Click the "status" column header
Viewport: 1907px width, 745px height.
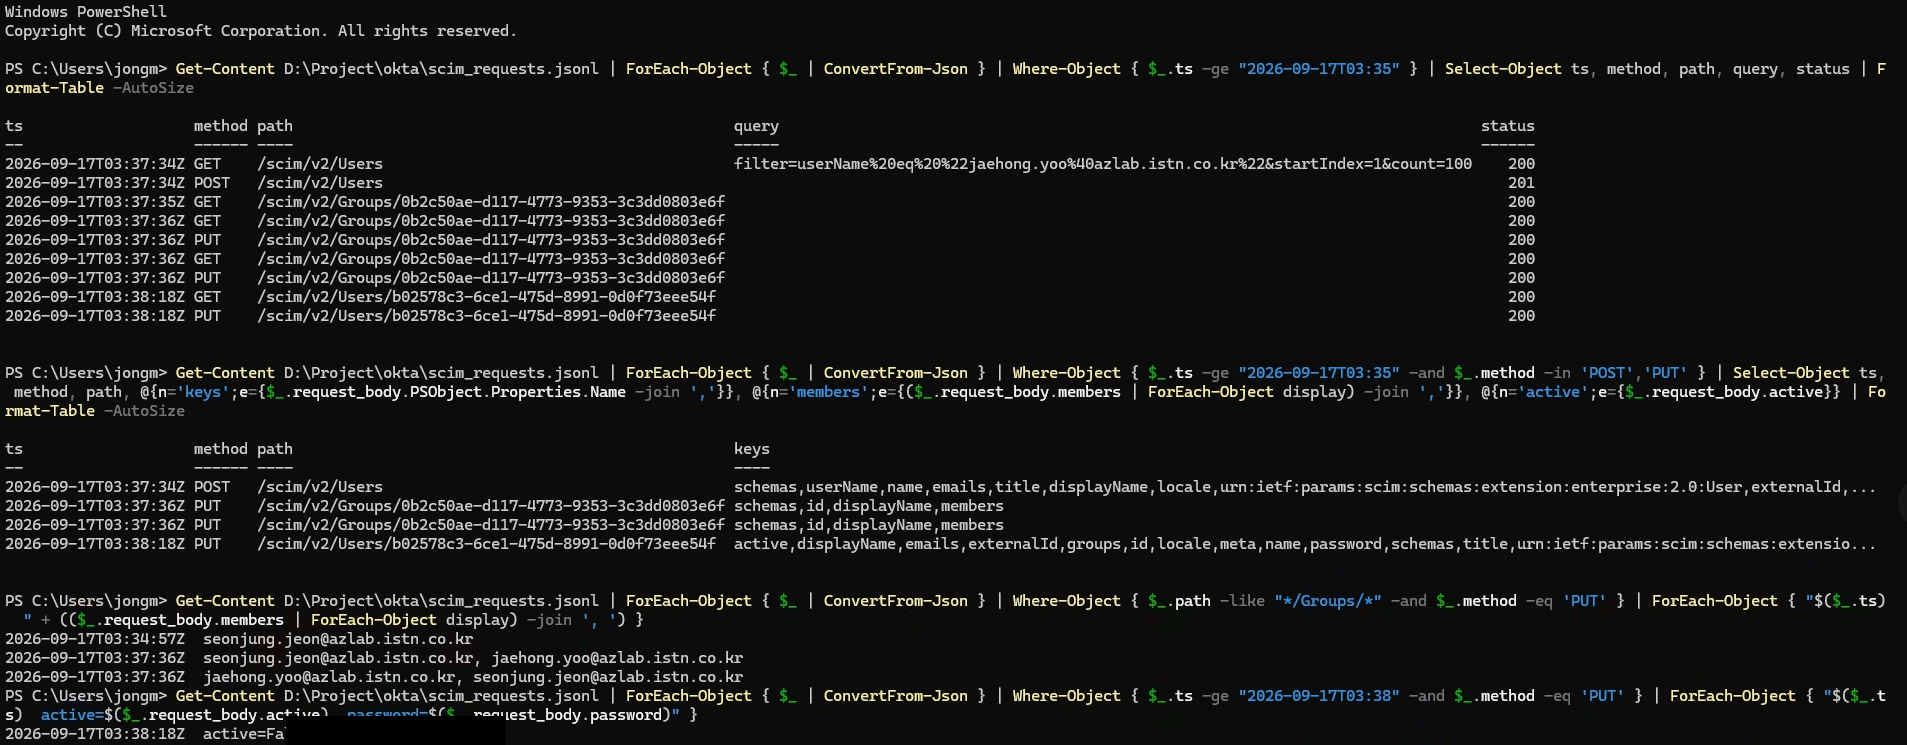coord(1507,126)
